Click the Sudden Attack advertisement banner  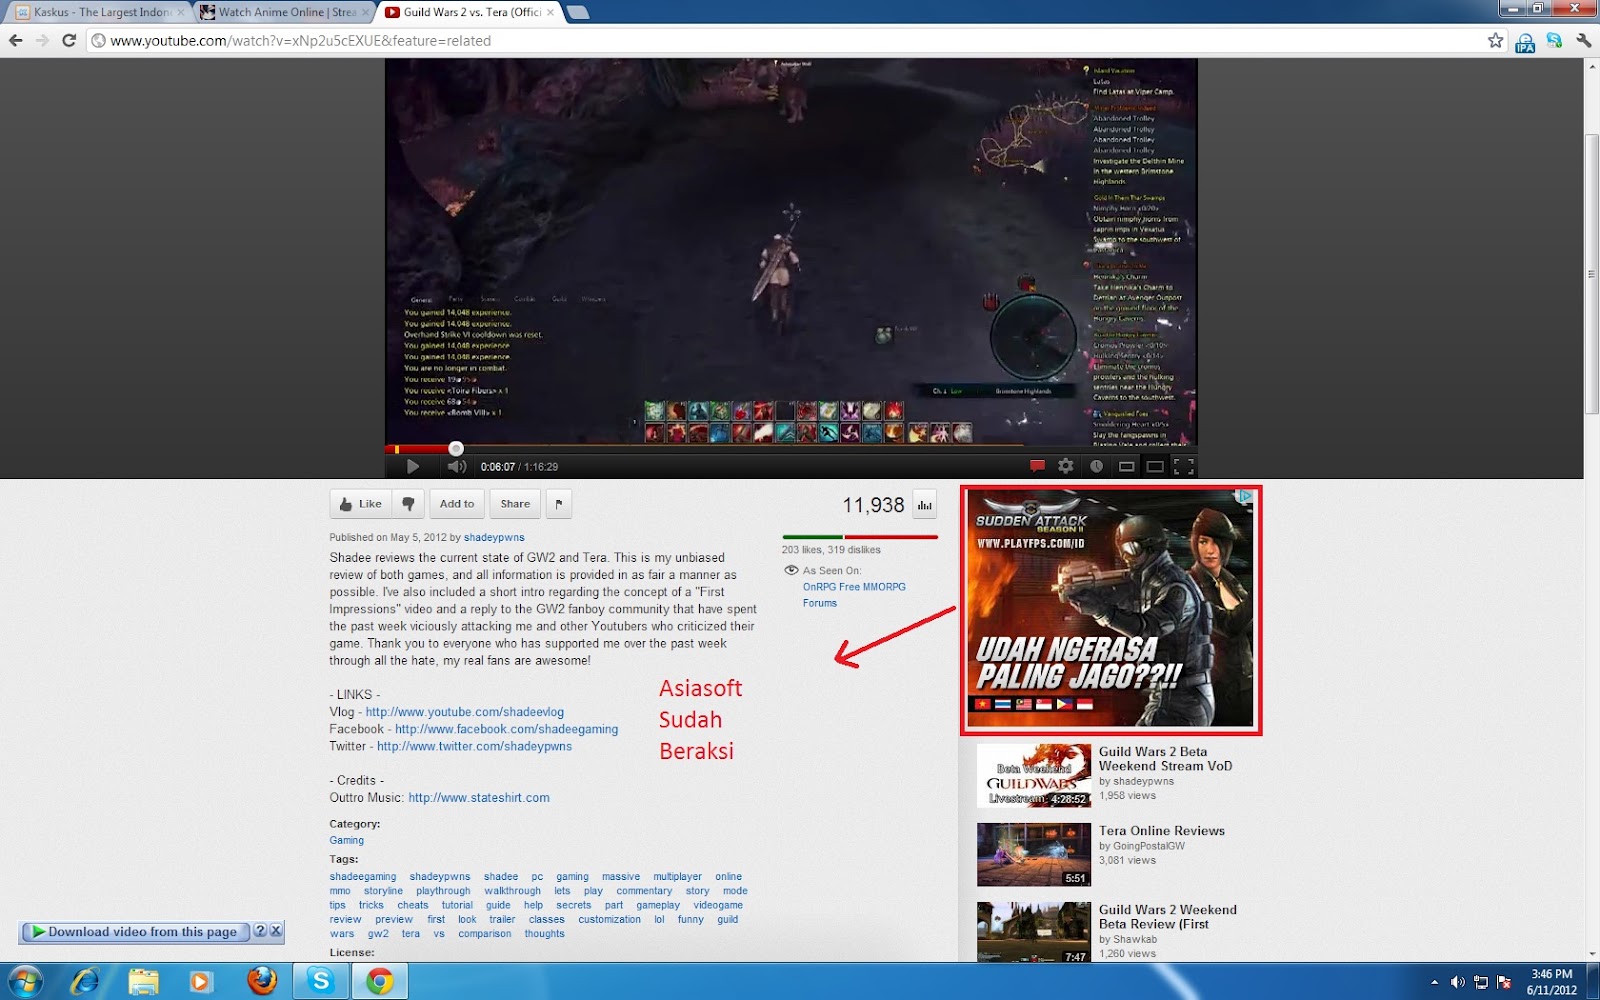coord(1110,609)
